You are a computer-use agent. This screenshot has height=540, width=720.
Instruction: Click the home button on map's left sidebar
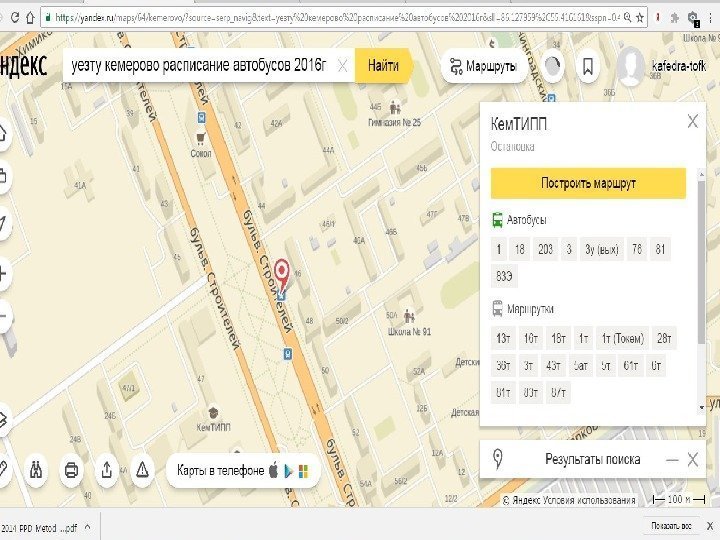point(2,133)
